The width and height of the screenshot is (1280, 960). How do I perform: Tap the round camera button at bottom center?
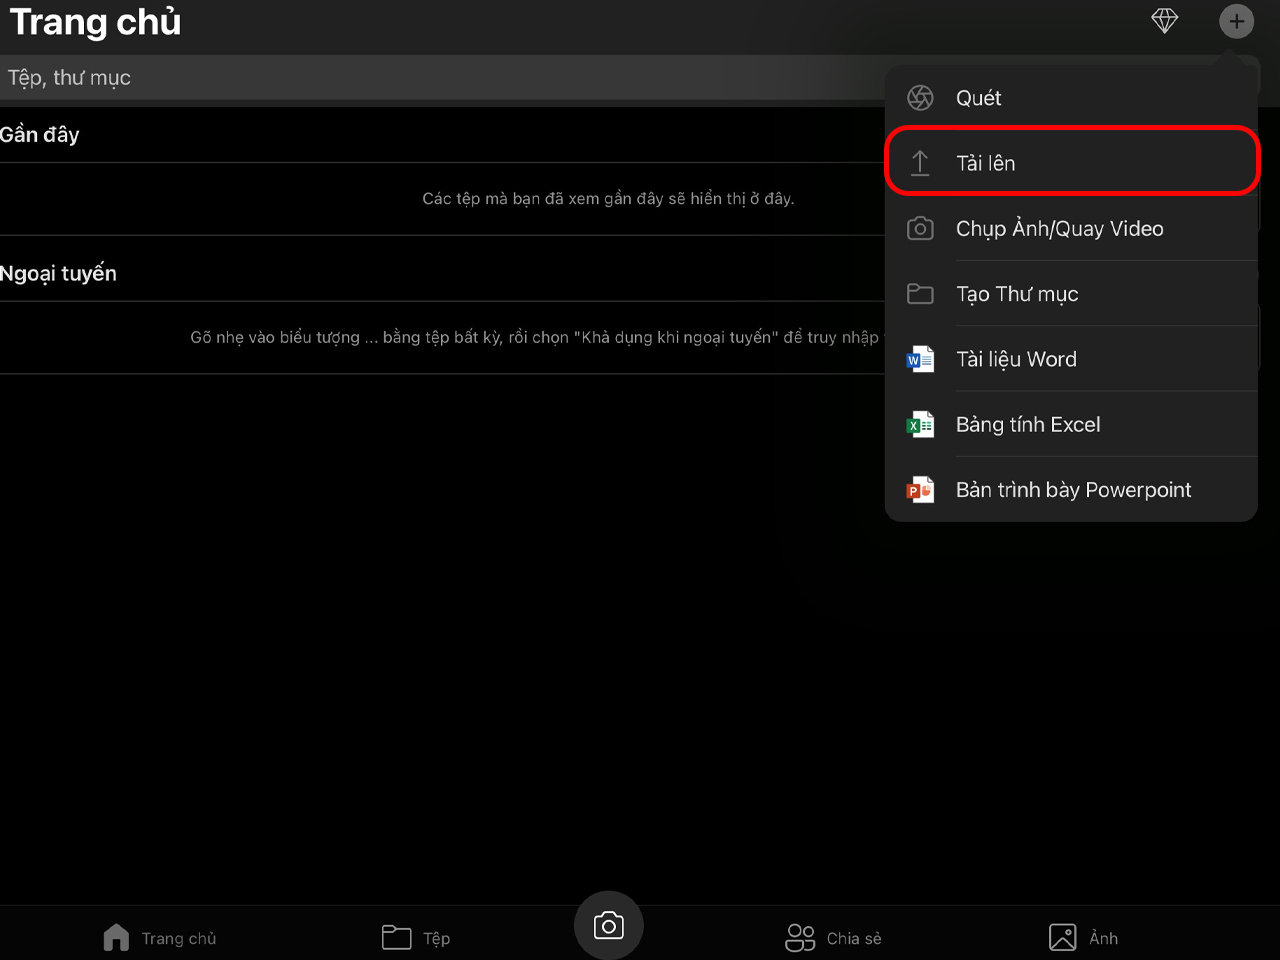click(608, 926)
